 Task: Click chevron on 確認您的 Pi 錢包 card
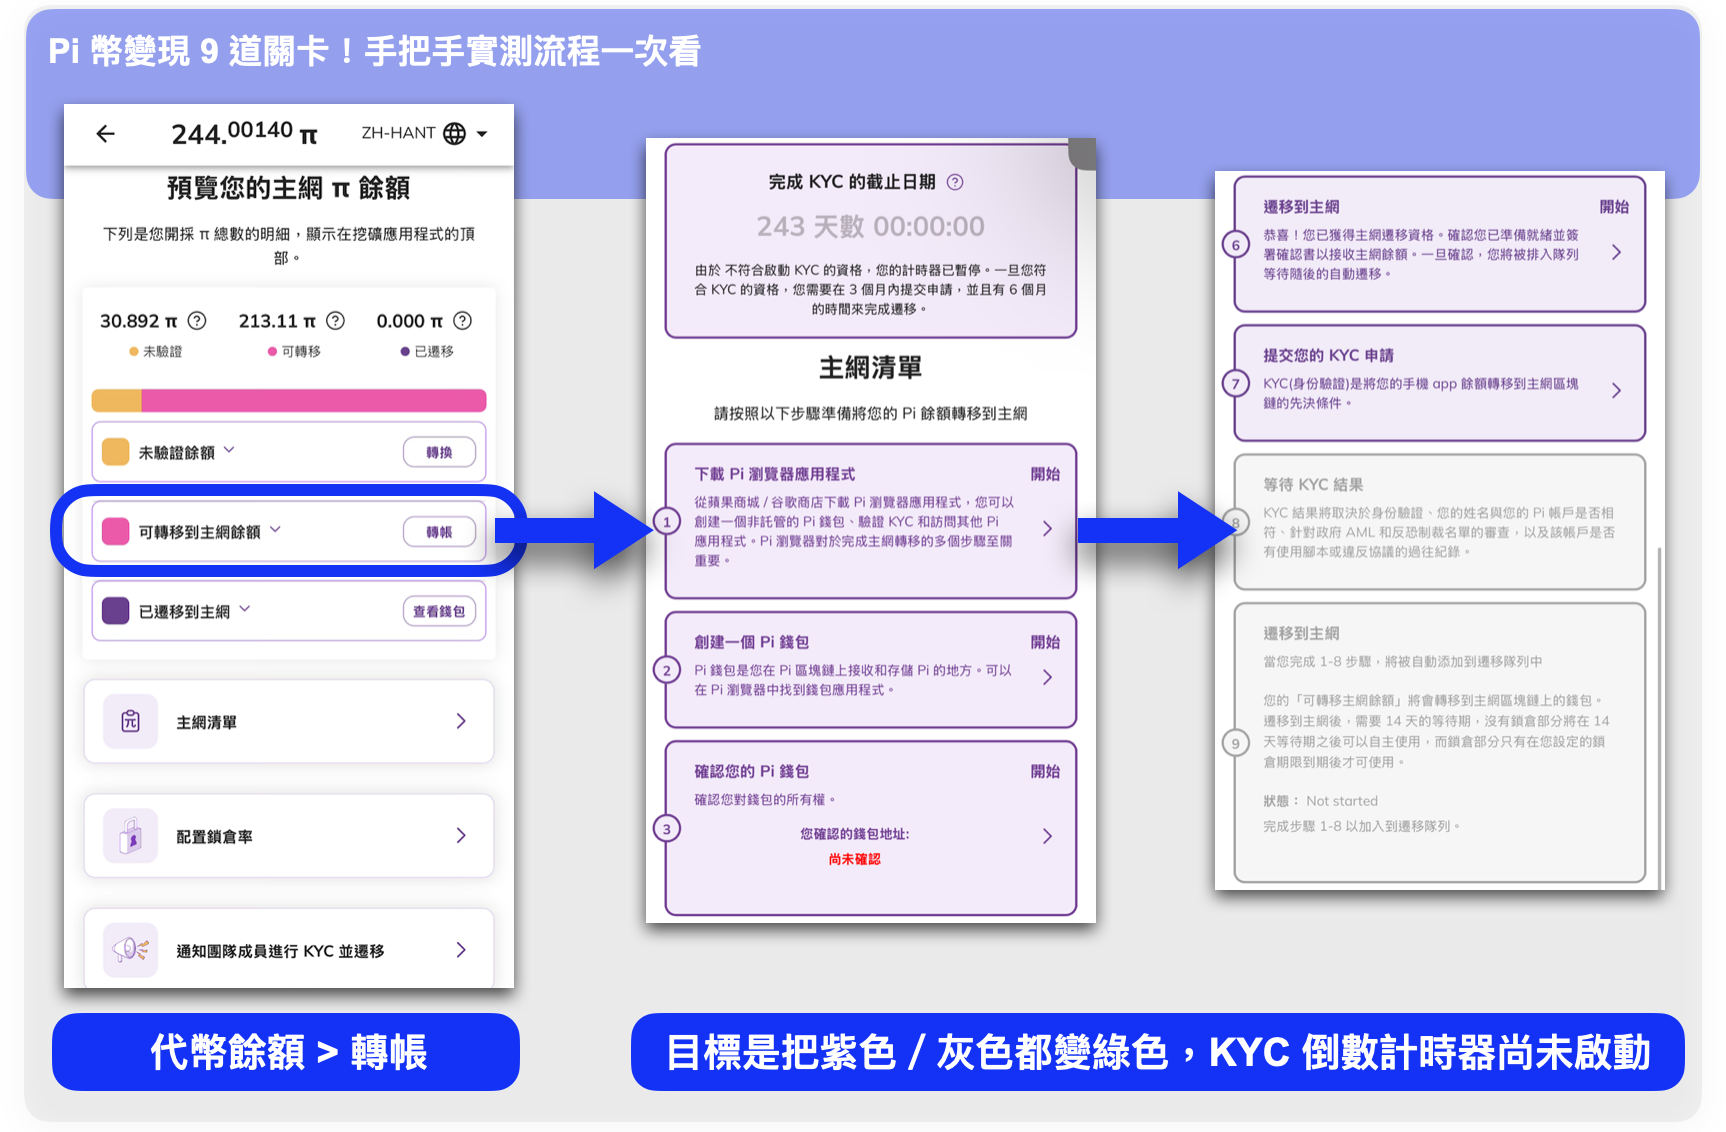point(1047,836)
